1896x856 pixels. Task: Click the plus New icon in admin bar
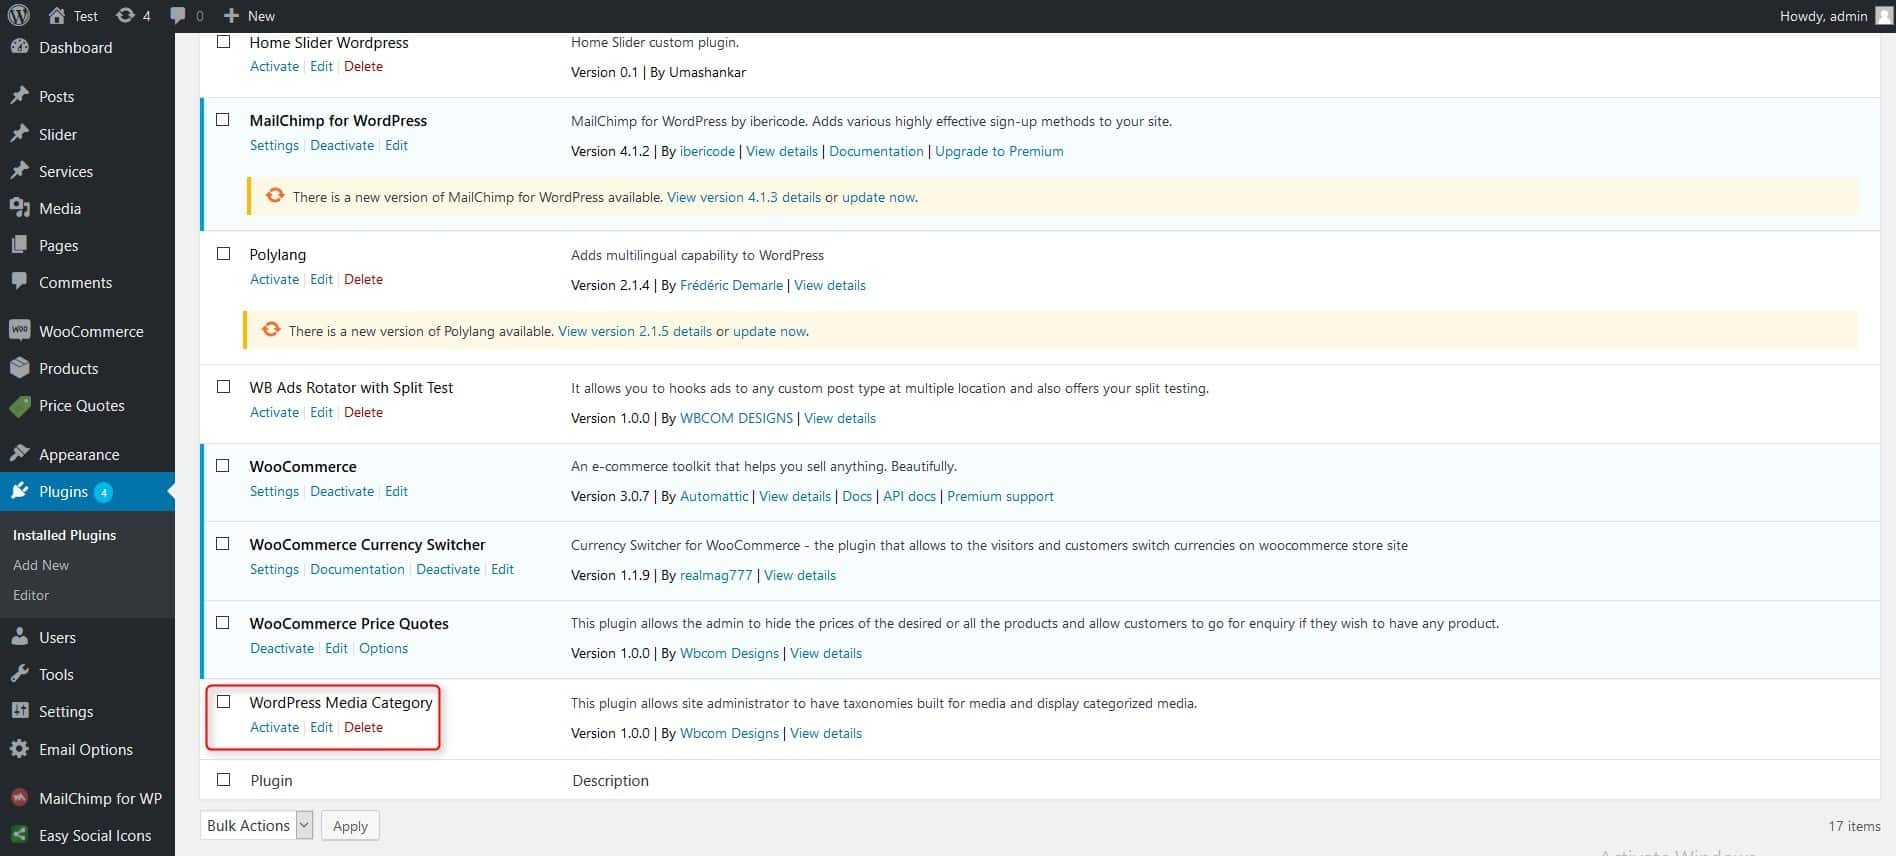pos(231,16)
